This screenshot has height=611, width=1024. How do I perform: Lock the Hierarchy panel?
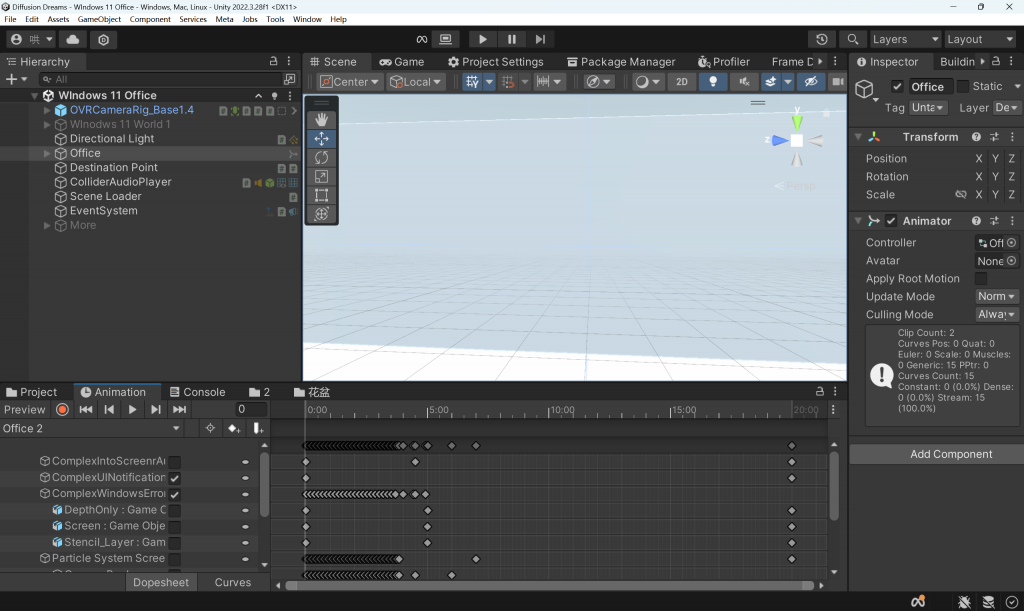tap(274, 61)
